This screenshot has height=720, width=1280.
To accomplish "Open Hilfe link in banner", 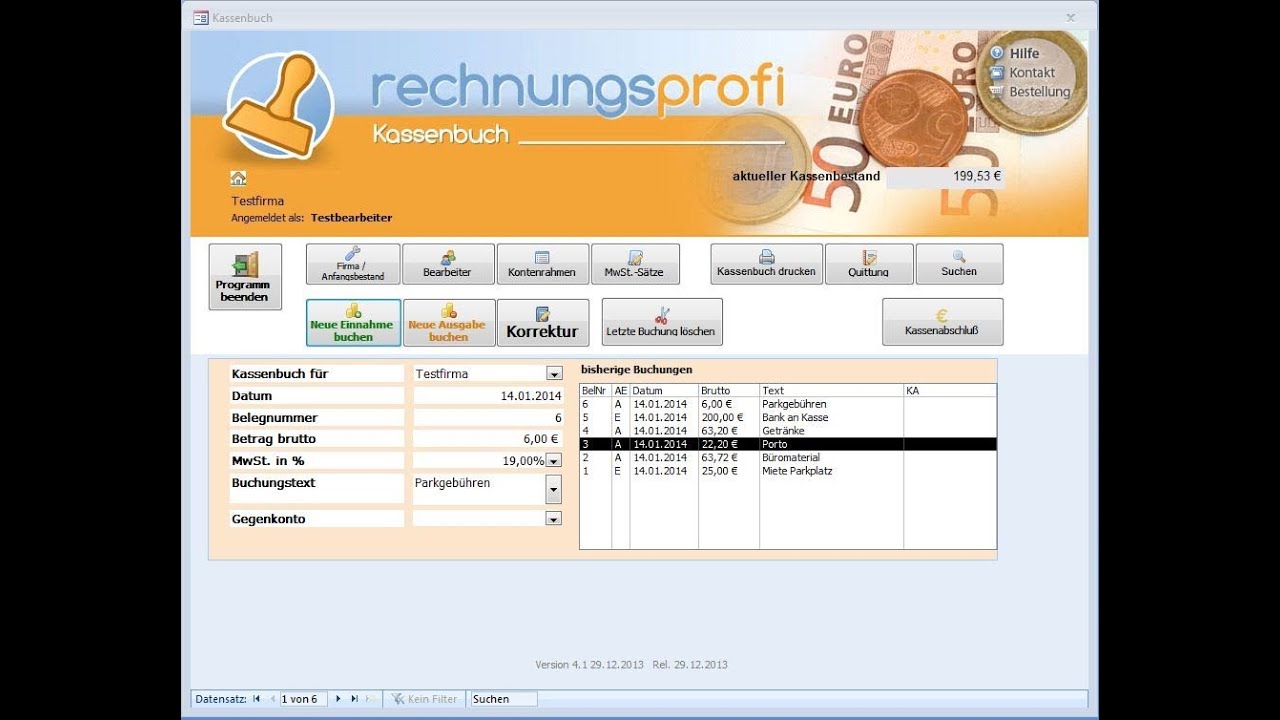I will (1024, 53).
